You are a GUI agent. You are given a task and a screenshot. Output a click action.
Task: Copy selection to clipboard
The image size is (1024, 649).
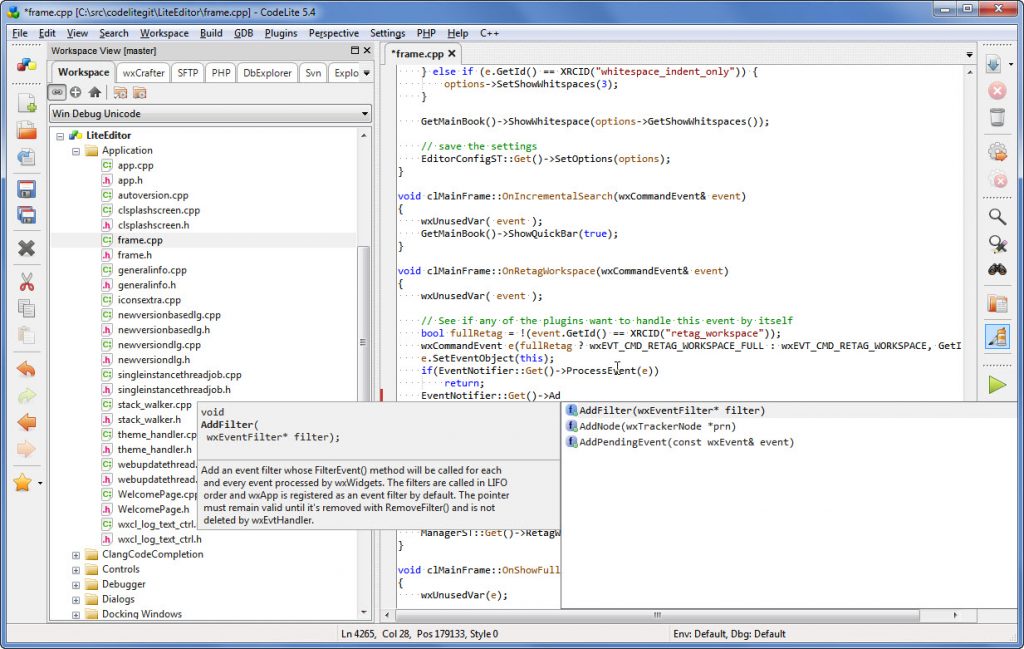(25, 306)
